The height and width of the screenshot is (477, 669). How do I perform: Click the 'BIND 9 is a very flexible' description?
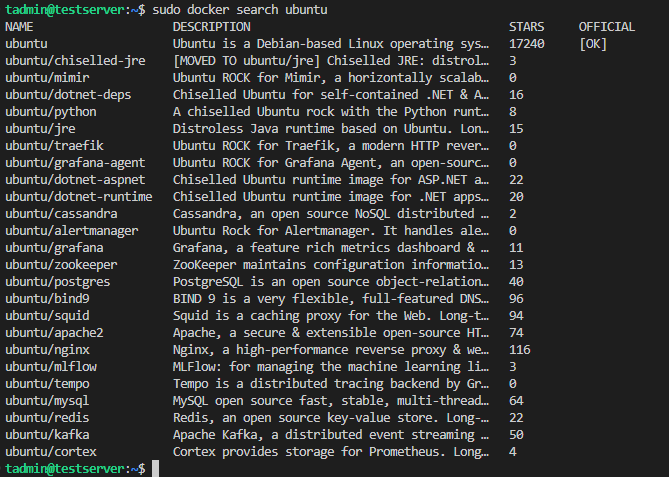click(x=331, y=299)
